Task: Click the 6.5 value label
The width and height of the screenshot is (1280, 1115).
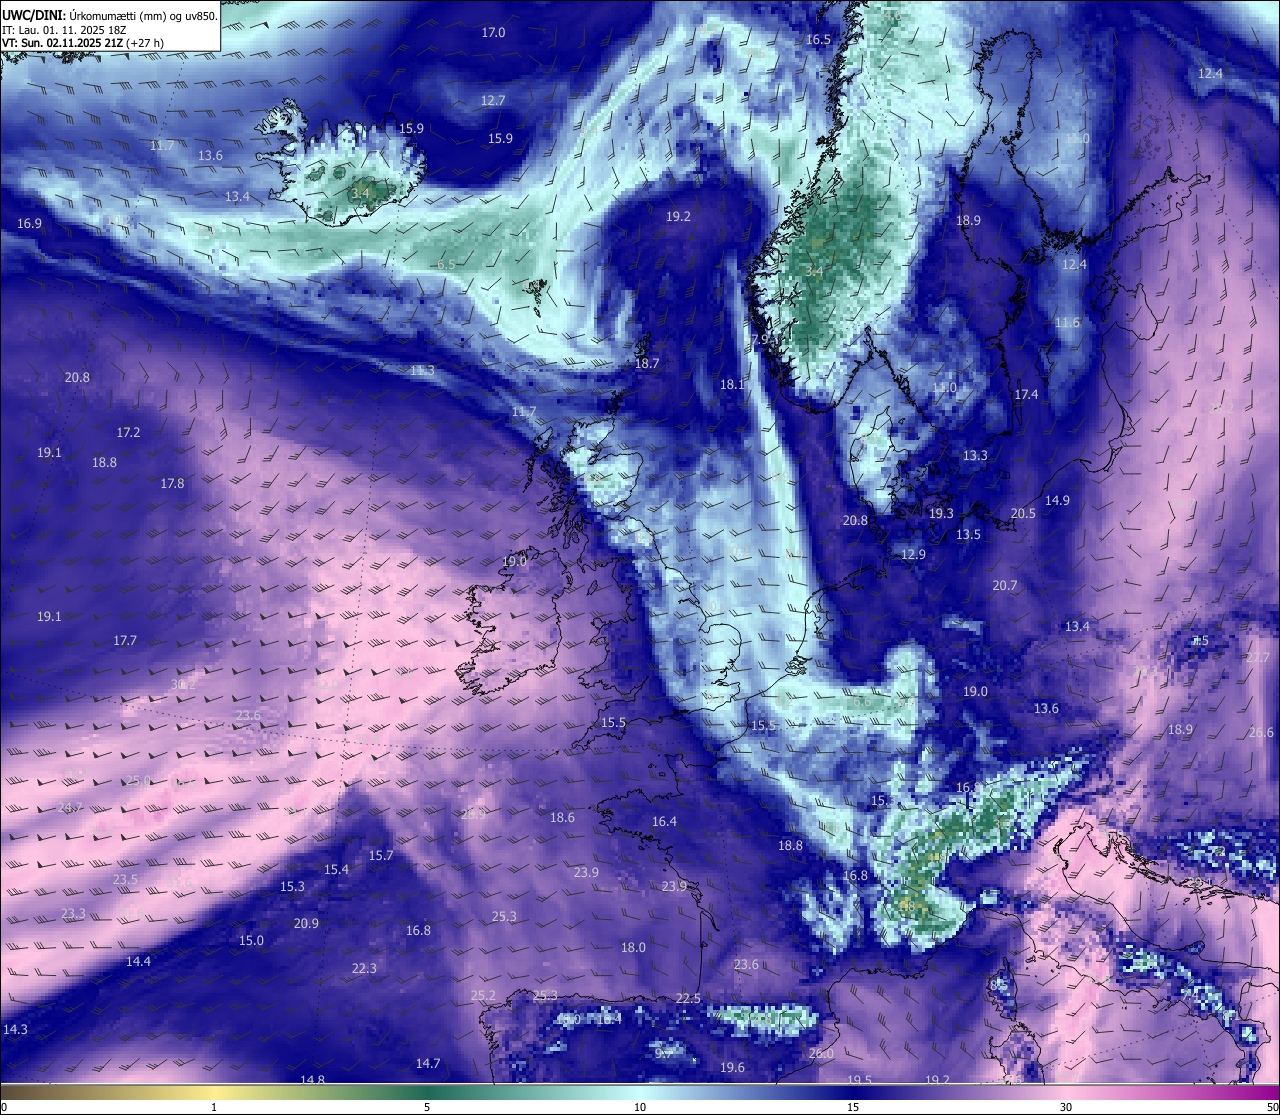Action: point(446,265)
